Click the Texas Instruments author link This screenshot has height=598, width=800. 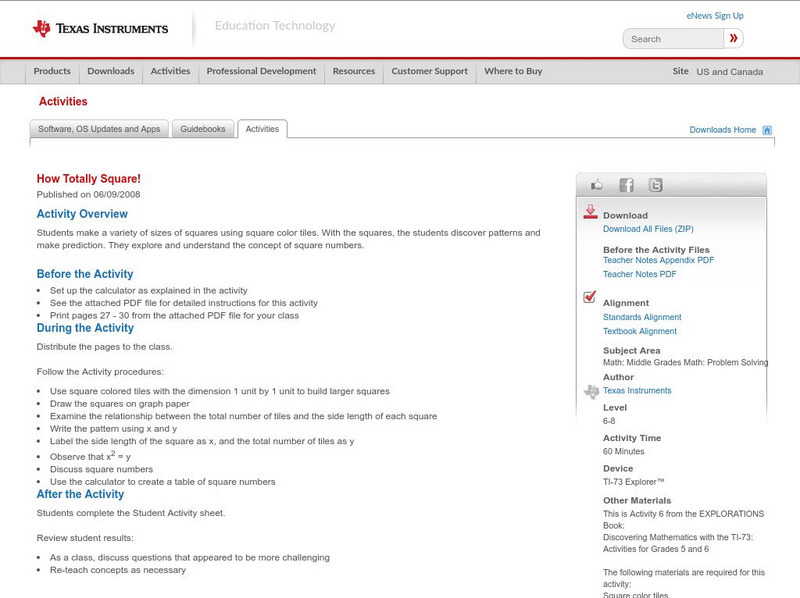click(637, 390)
